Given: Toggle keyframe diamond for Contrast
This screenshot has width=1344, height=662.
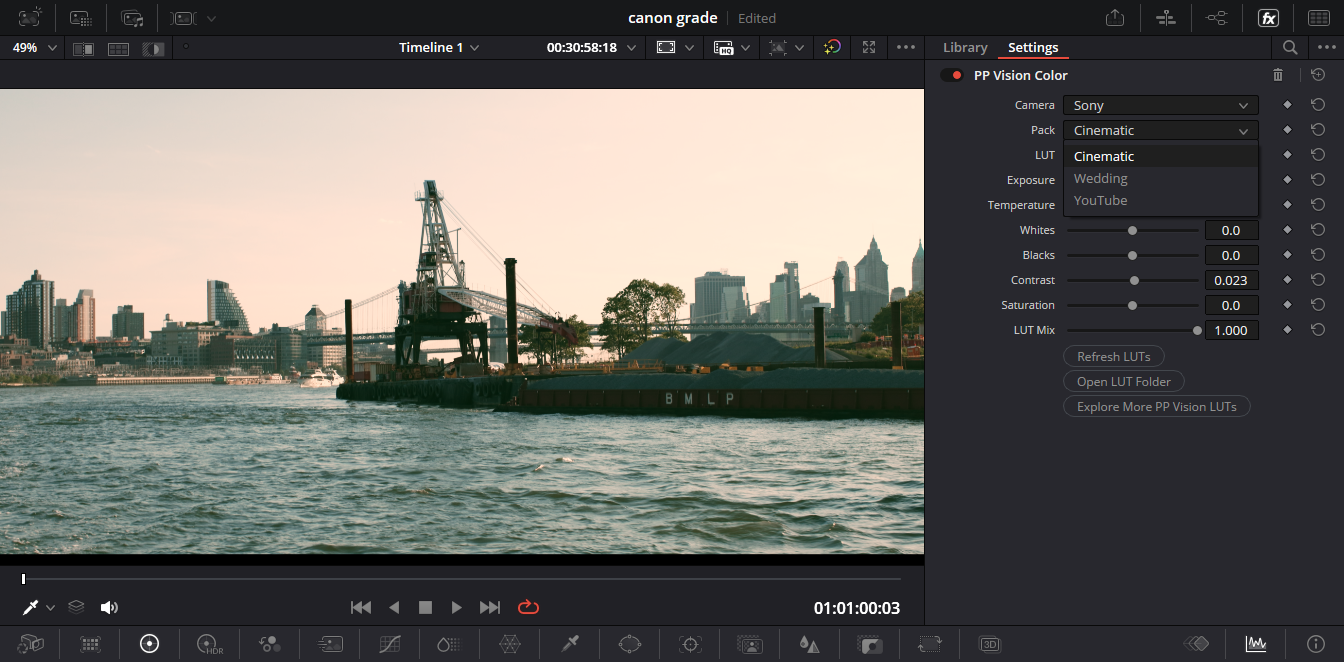Looking at the screenshot, I should tap(1287, 280).
